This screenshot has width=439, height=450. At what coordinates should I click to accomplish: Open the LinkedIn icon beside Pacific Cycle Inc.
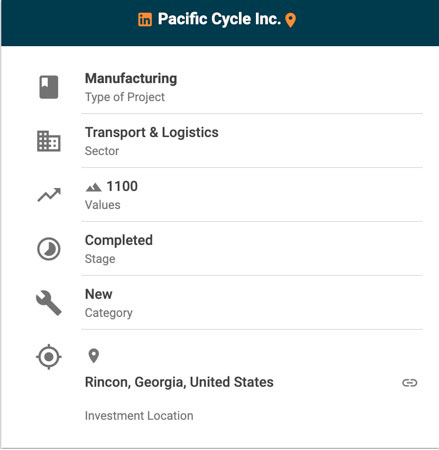tap(145, 19)
